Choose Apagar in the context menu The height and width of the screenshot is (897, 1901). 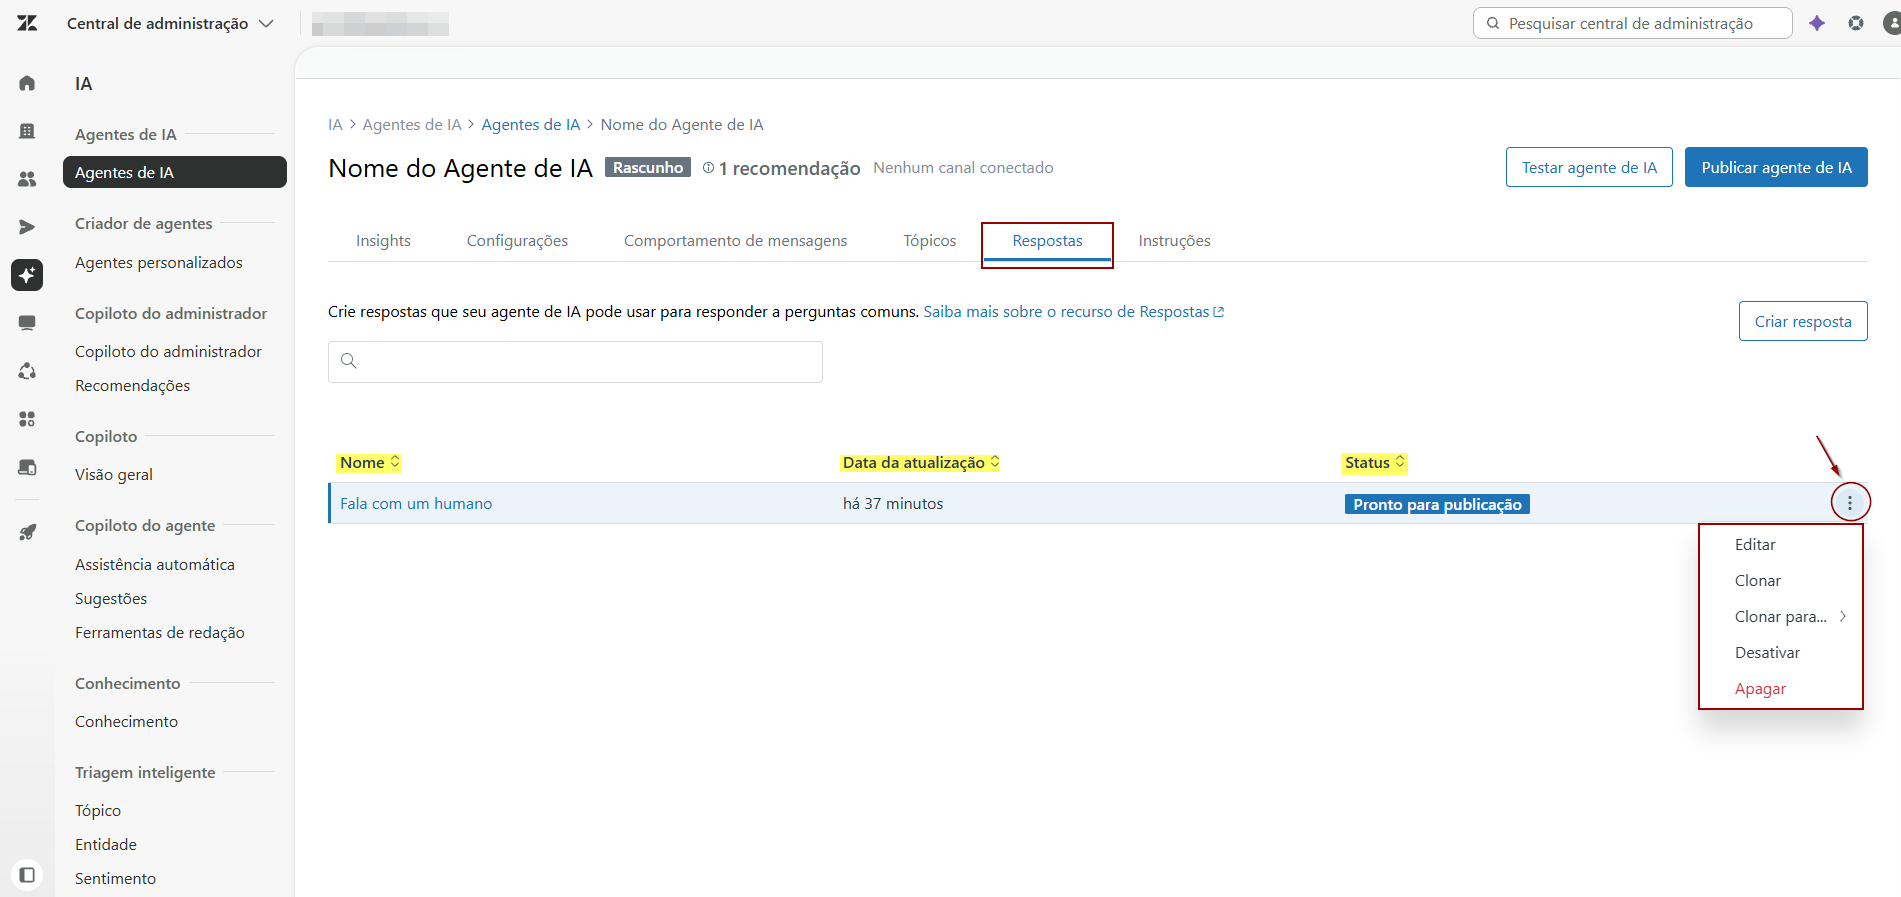(1781, 689)
